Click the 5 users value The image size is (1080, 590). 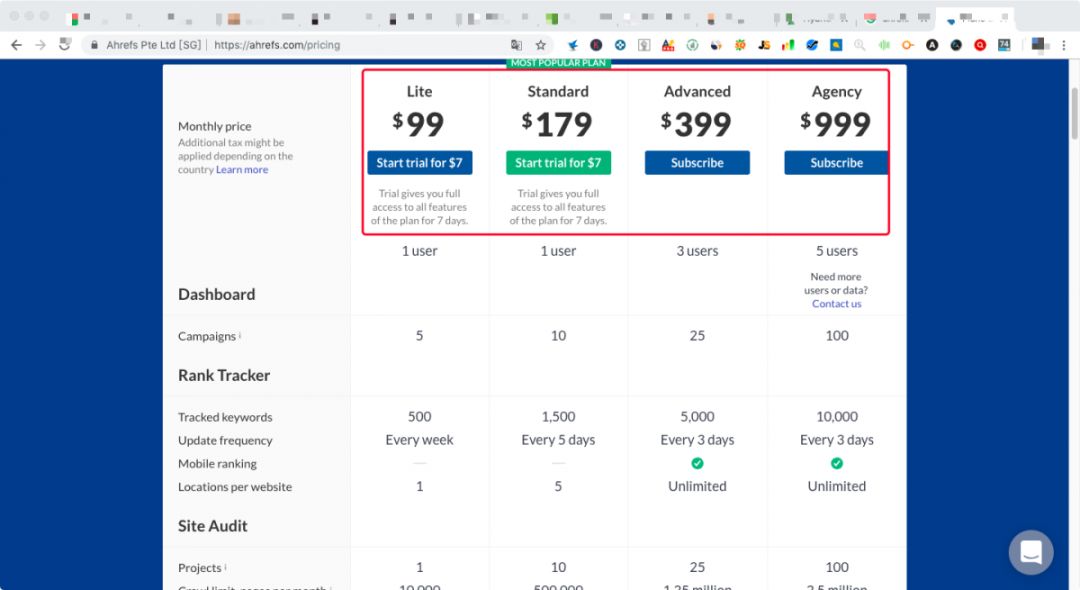point(836,251)
